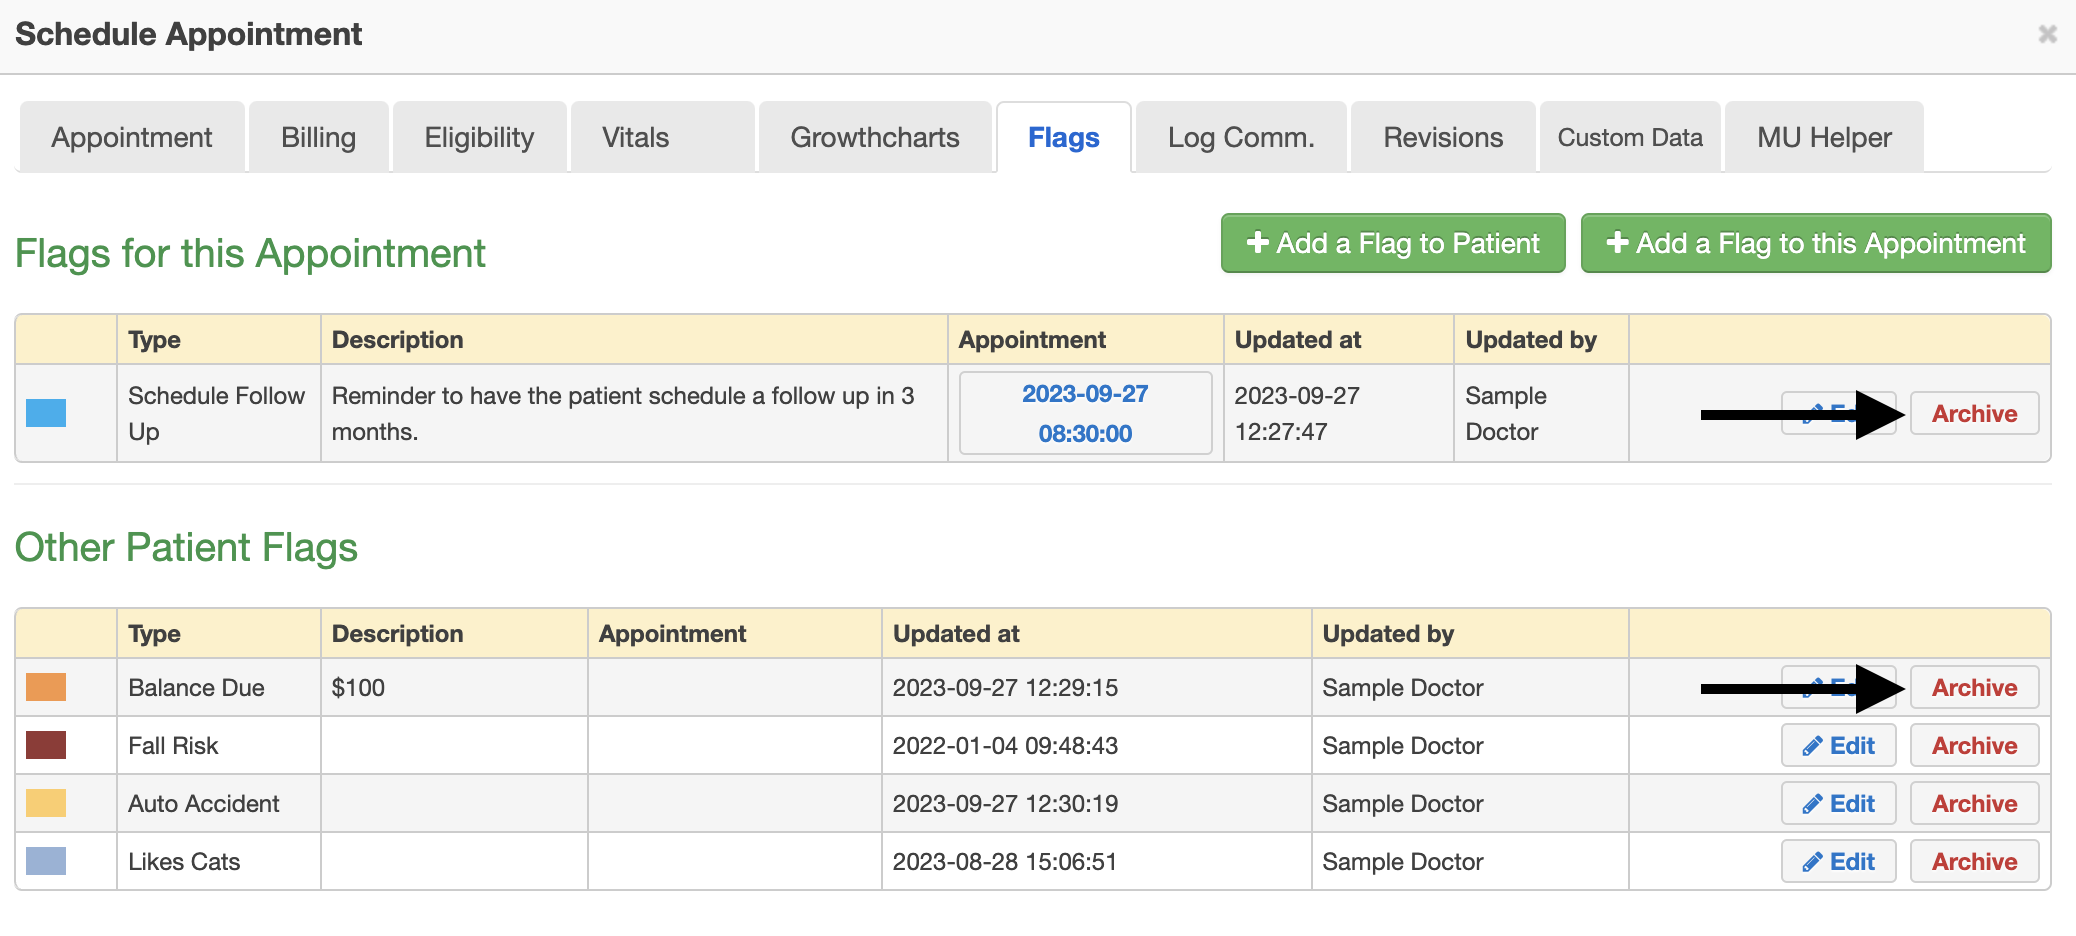Viewport: 2076px width, 936px height.
Task: View the Revisions tab
Action: click(x=1443, y=137)
